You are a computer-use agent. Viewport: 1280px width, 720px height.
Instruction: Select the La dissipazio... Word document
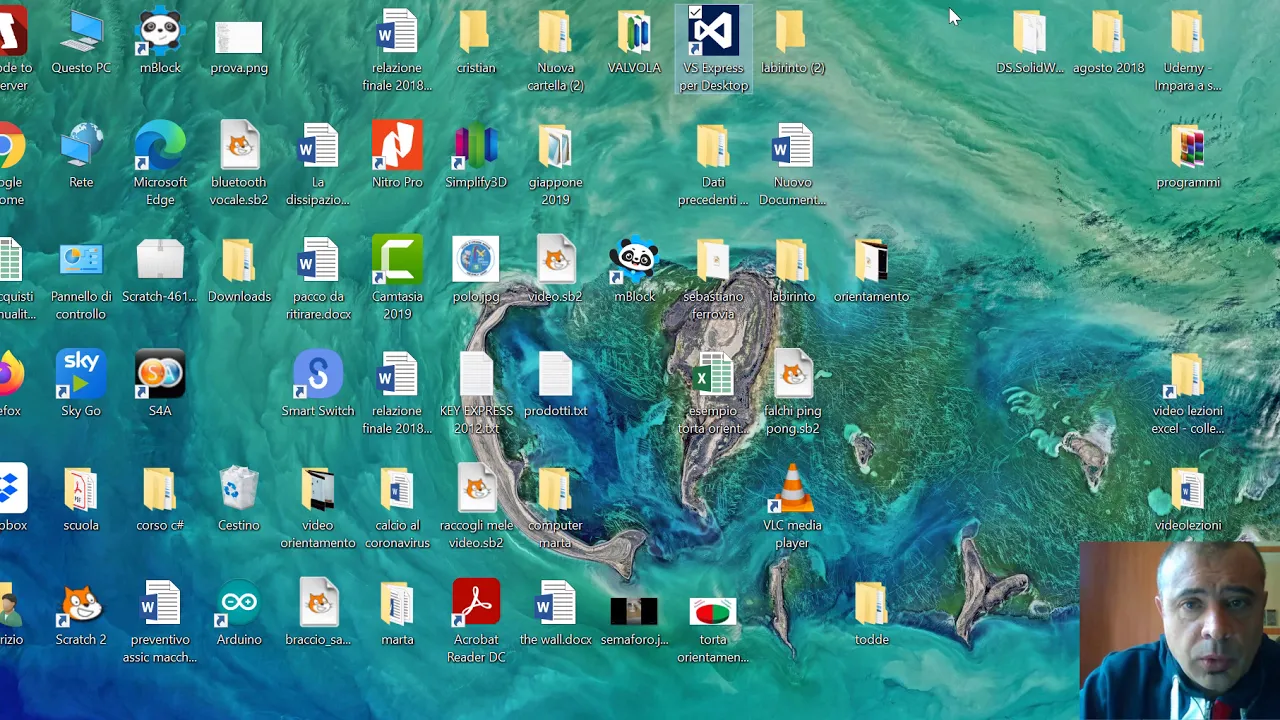coord(318,164)
